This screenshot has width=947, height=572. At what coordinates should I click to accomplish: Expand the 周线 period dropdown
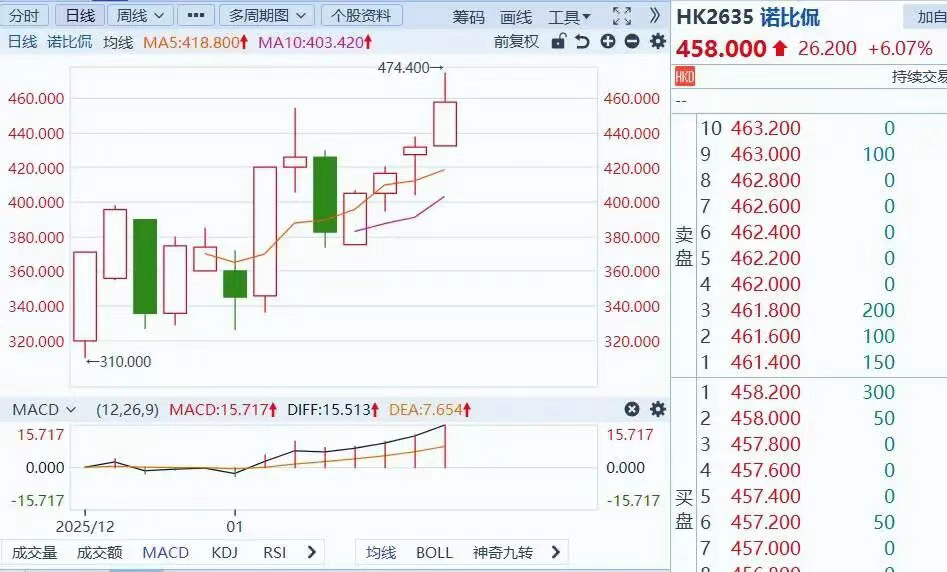[139, 16]
